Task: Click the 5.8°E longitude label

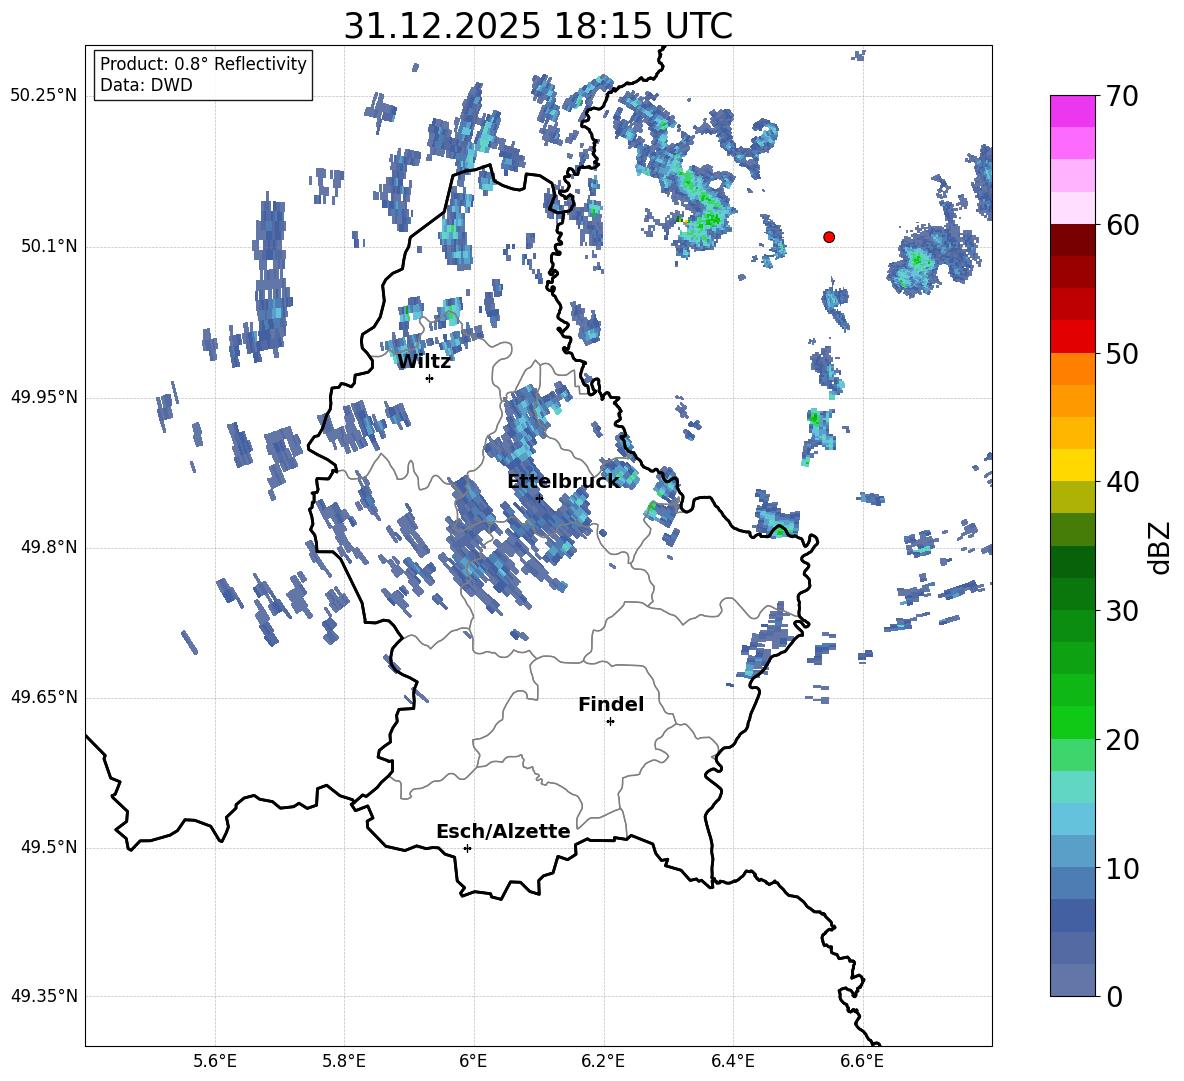Action: (344, 1061)
